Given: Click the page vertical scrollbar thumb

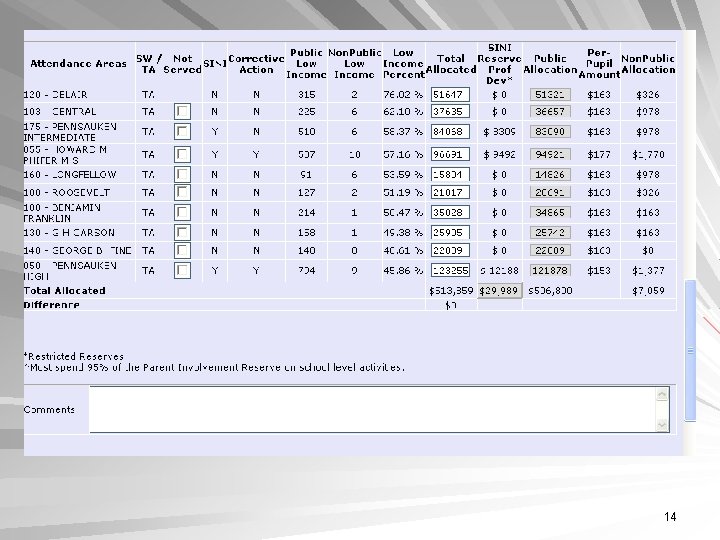Looking at the screenshot, I should 690,350.
